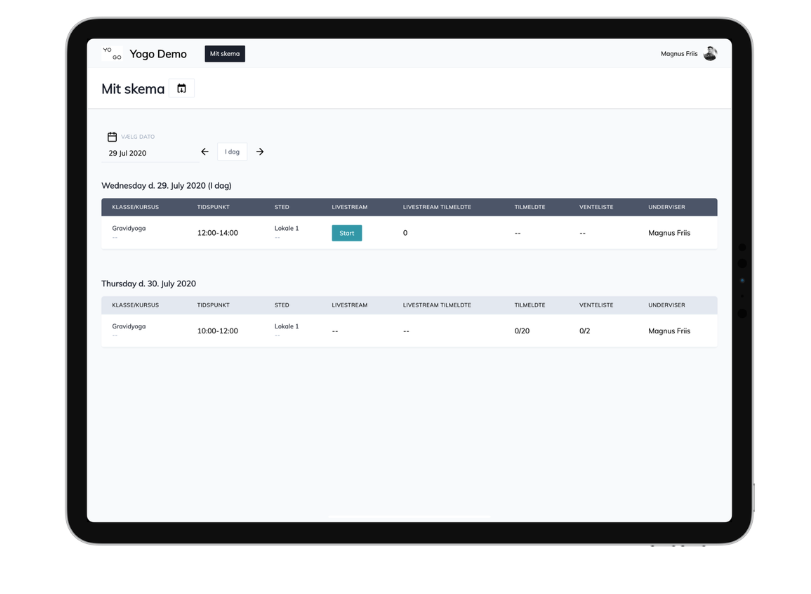
Task: Click the right arrow to view next day
Action: click(x=260, y=151)
